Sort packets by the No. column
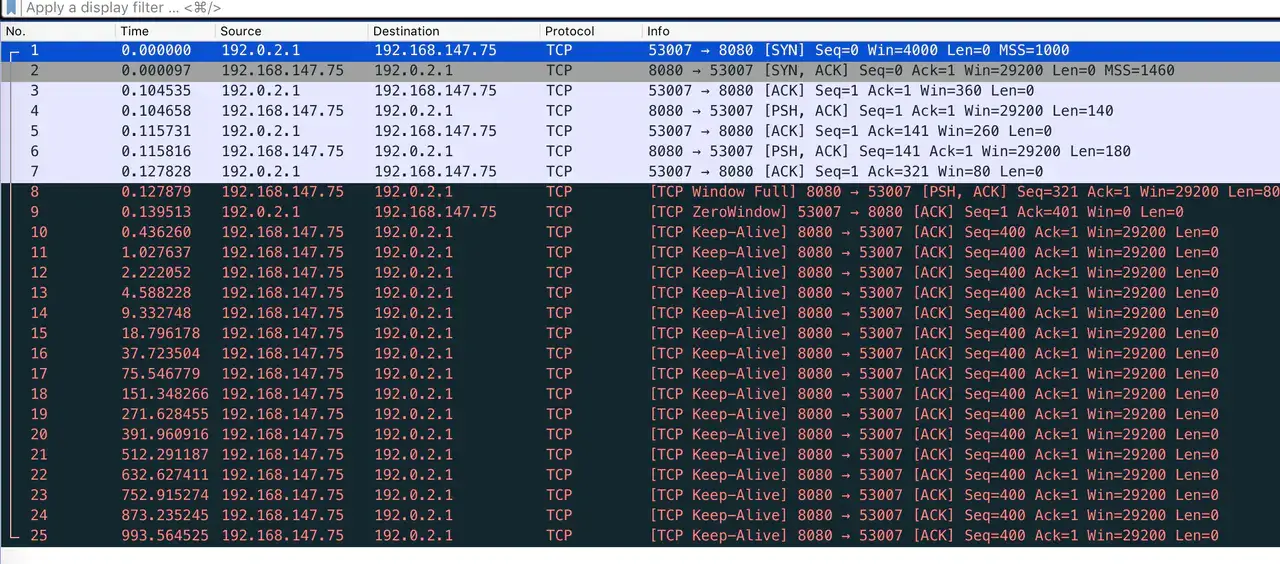Image resolution: width=1280 pixels, height=564 pixels. (58, 31)
